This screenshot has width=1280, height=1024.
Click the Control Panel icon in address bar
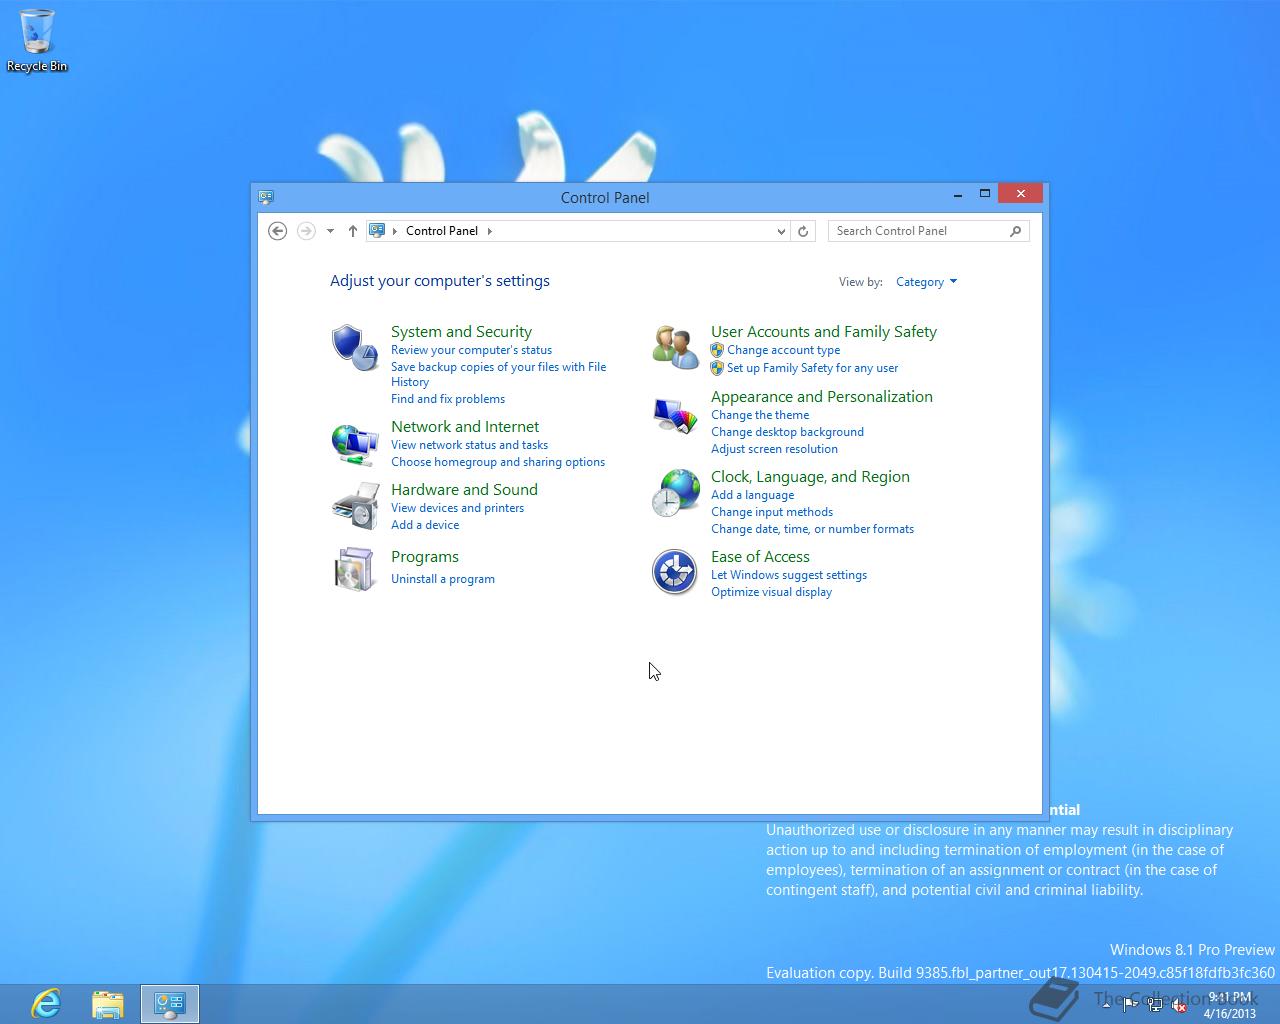377,231
